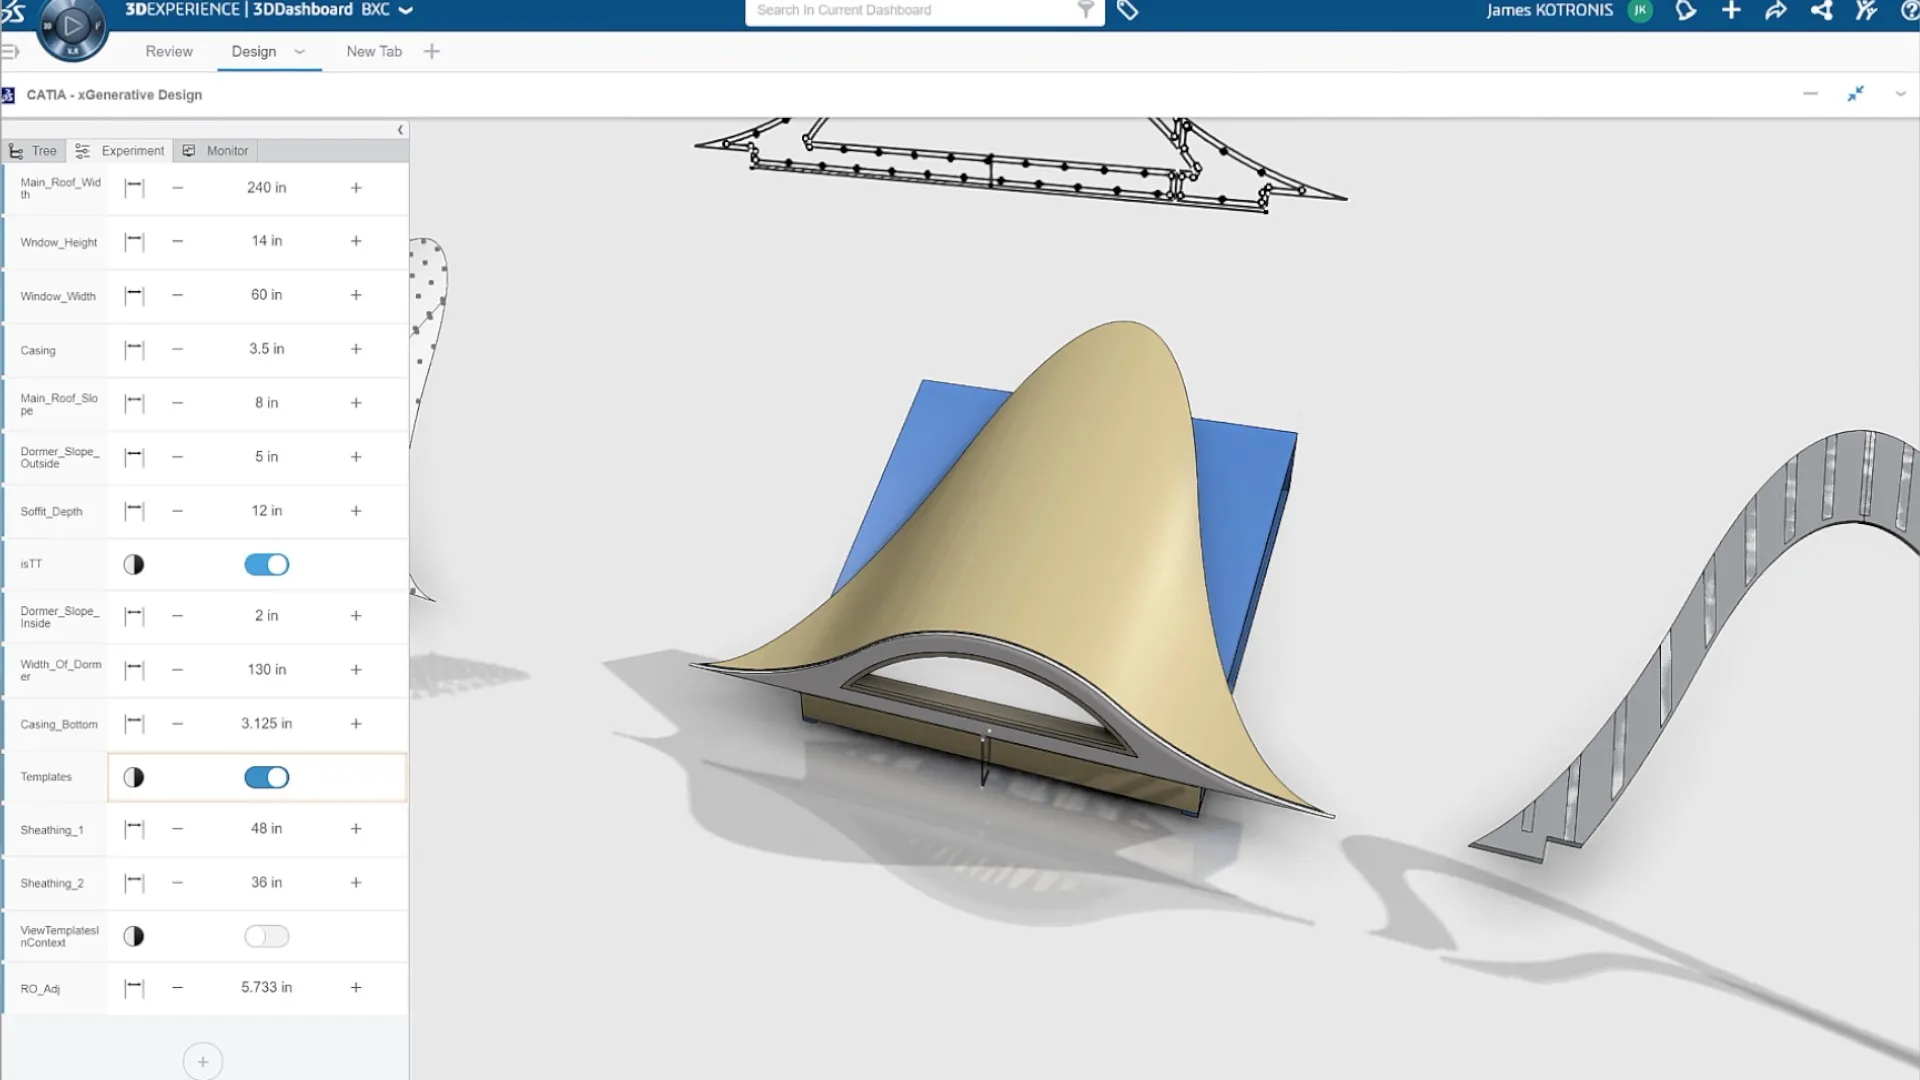Disable the isTT toggle switch
The height and width of the screenshot is (1080, 1920).
tap(267, 565)
